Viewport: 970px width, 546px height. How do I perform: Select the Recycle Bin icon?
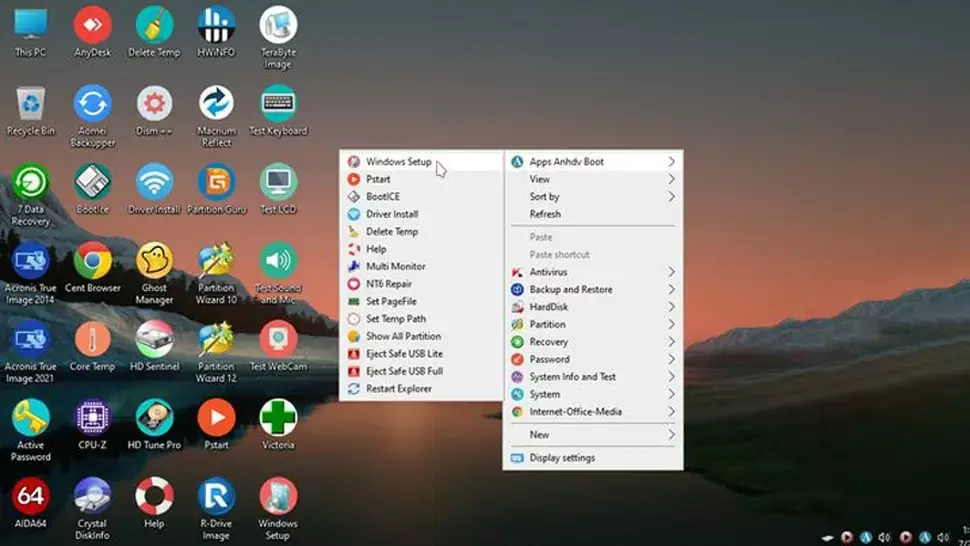point(30,105)
